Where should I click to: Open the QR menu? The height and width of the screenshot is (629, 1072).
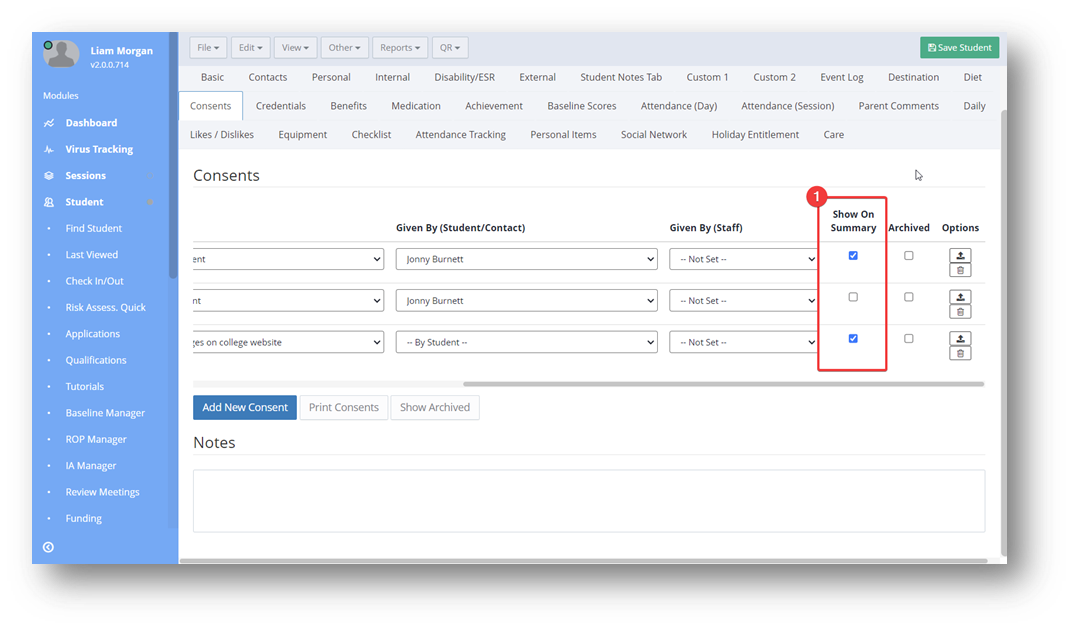click(x=450, y=48)
